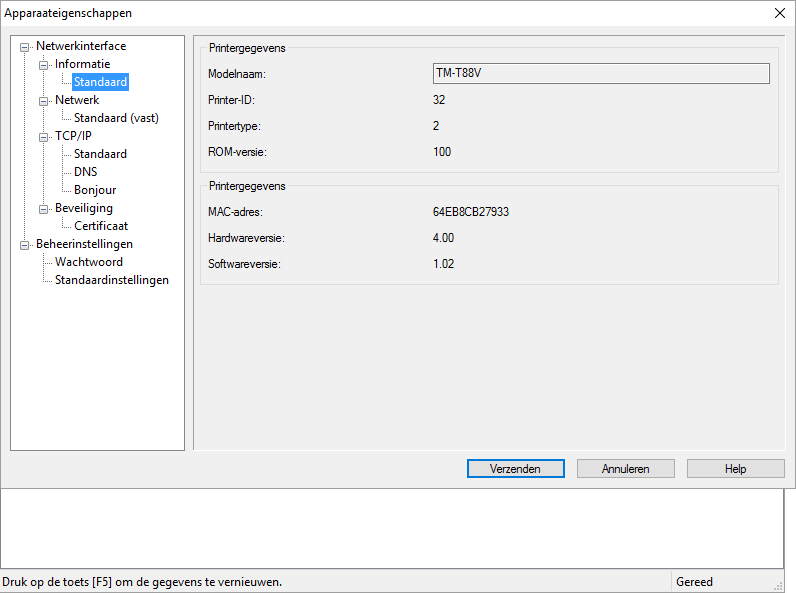The height and width of the screenshot is (593, 796).
Task: Select the Netwerk tree item
Action: click(x=77, y=100)
